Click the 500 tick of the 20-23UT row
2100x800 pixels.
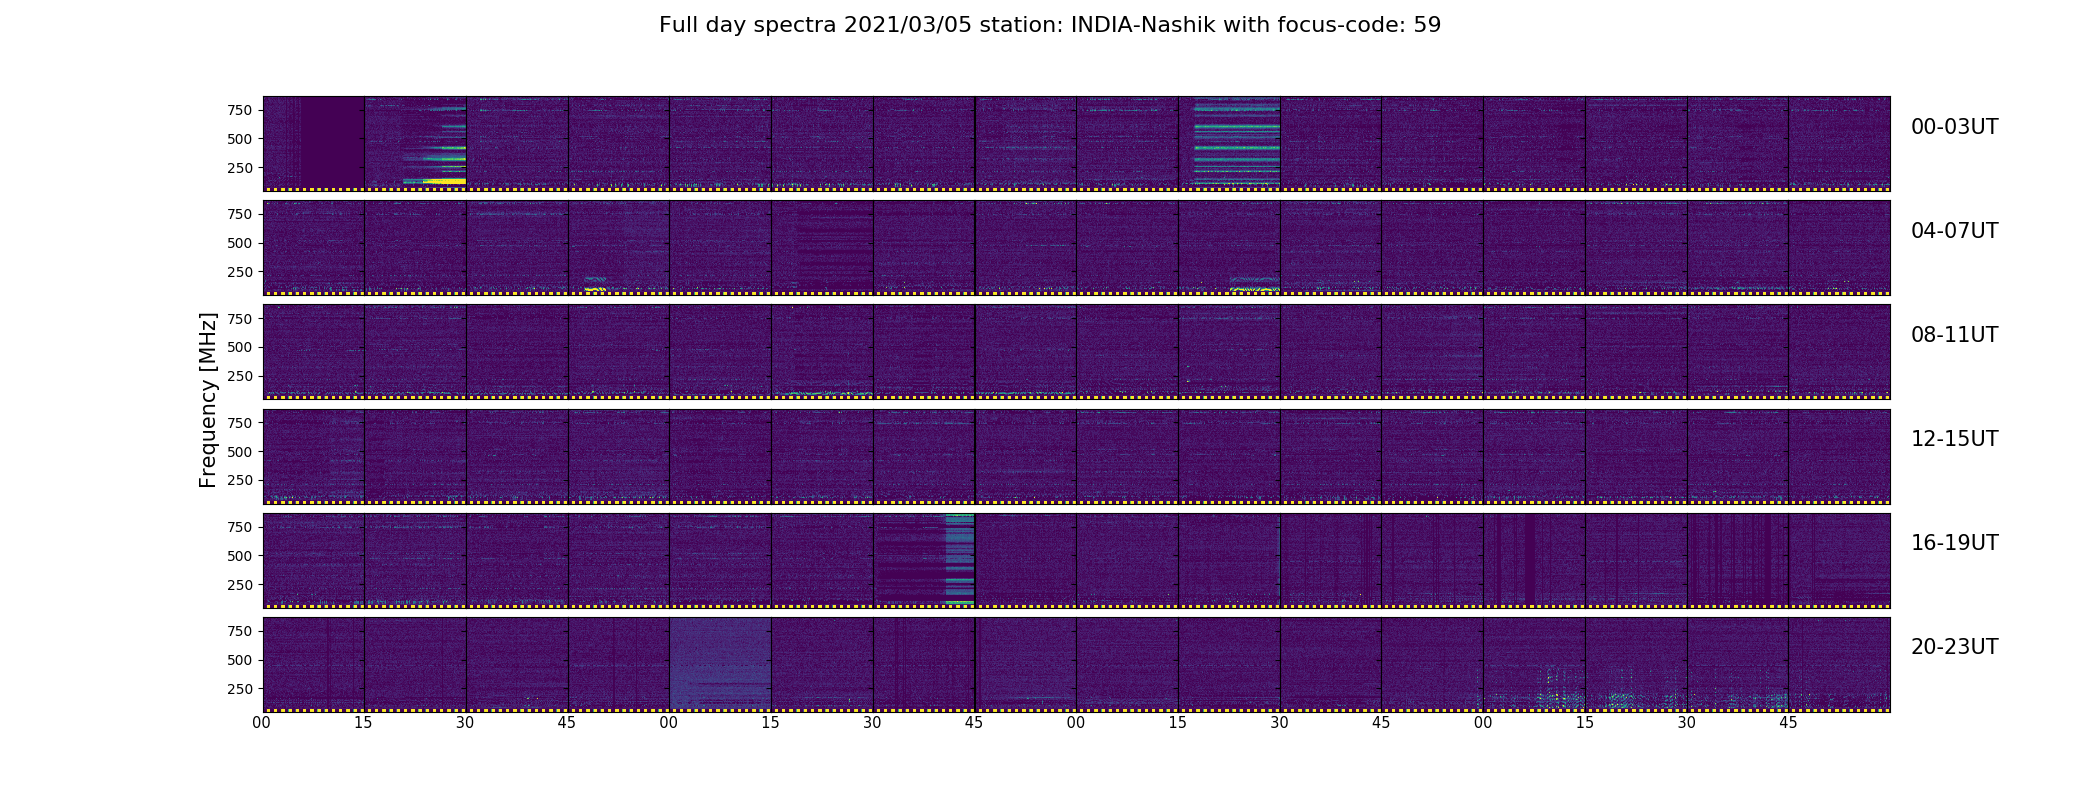(x=240, y=659)
